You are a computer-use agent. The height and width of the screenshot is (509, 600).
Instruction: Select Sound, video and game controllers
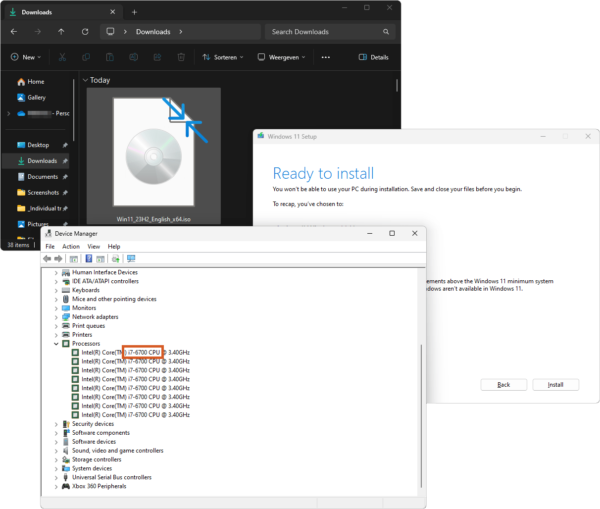pyautogui.click(x=118, y=451)
